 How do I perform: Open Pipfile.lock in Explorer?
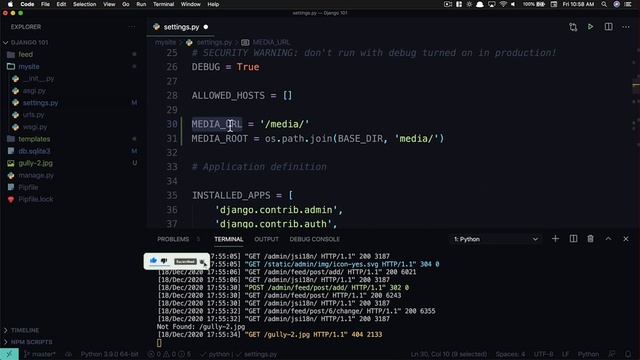click(x=36, y=199)
